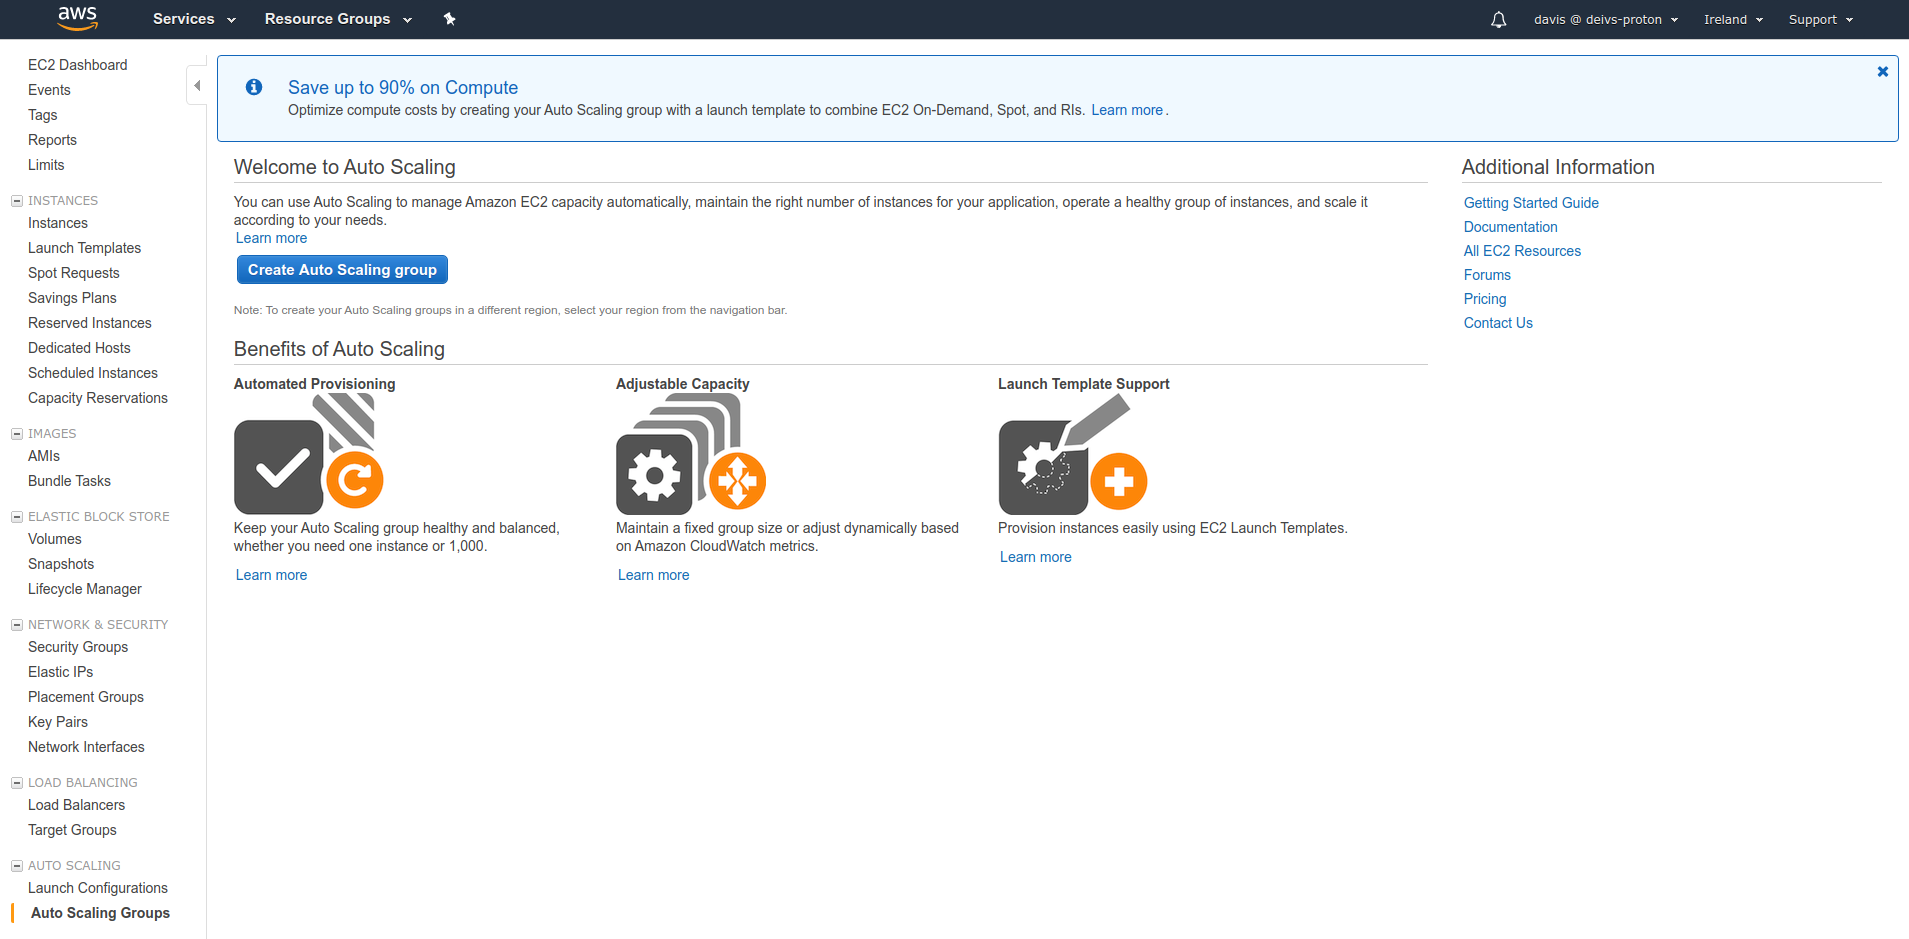
Task: Click the info icon in the Compute banner
Action: 254,87
